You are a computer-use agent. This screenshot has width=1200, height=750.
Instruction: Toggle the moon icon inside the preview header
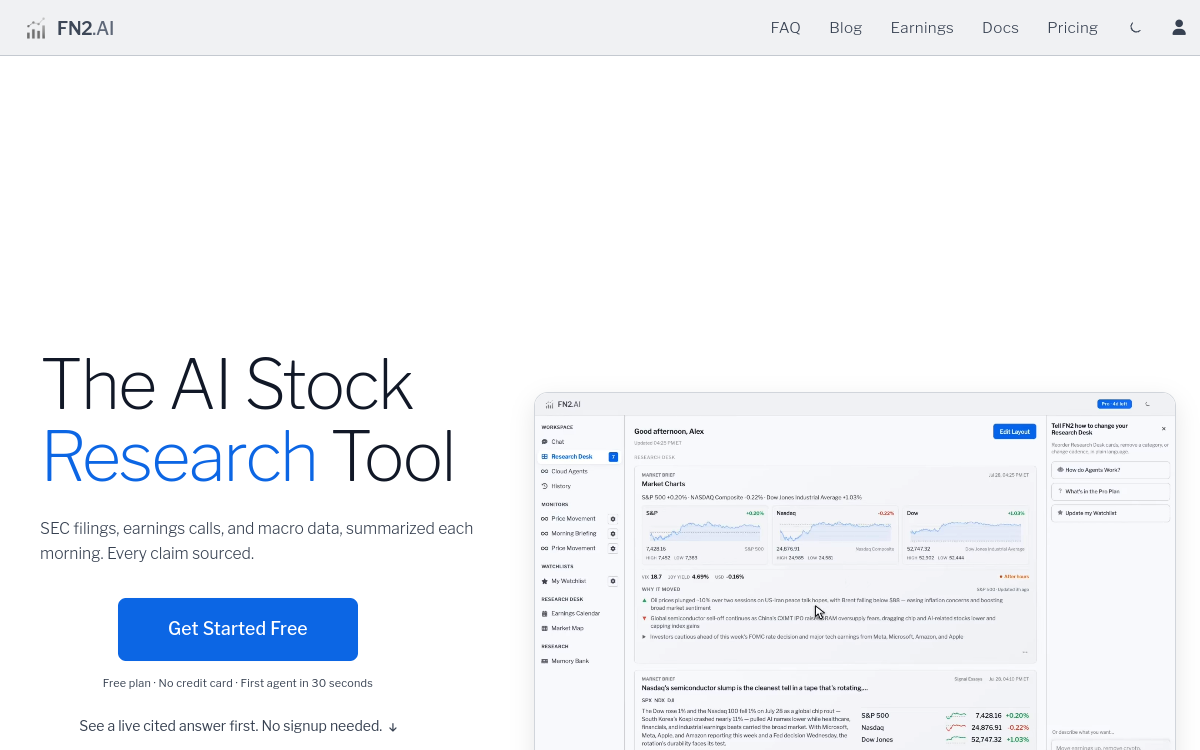pos(1147,404)
